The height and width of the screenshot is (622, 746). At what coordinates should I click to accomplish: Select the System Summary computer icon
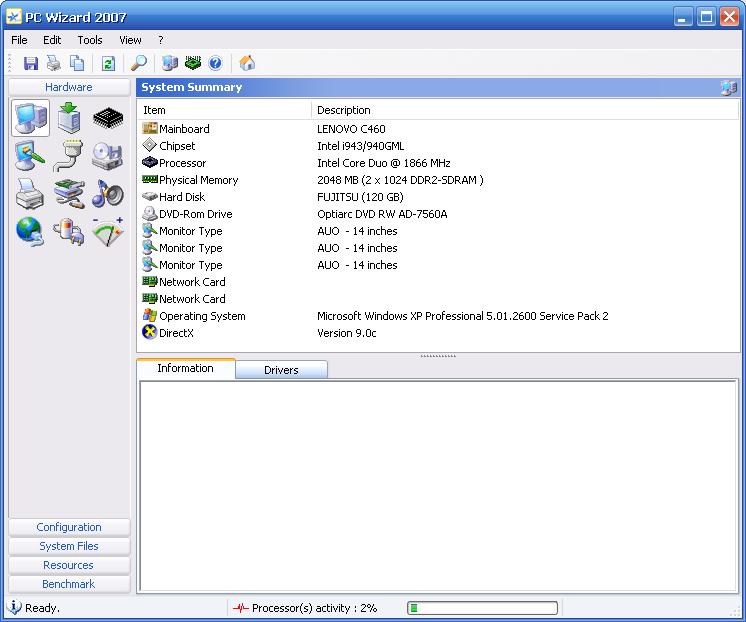pos(30,118)
